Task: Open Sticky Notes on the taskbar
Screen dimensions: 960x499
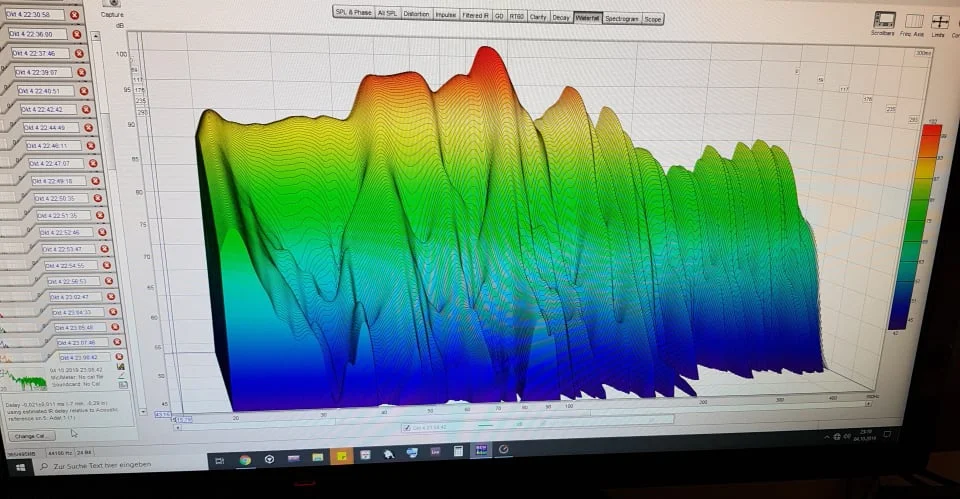Action: coord(342,457)
